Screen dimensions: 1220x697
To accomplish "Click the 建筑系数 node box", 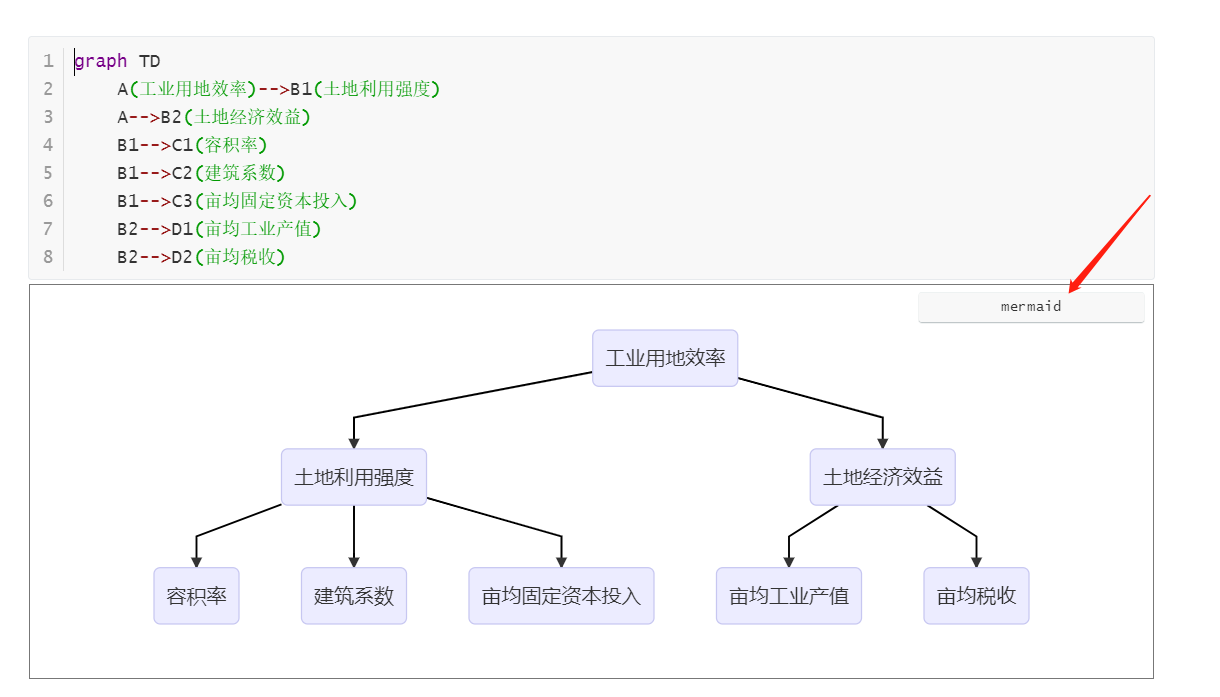I will click(353, 595).
